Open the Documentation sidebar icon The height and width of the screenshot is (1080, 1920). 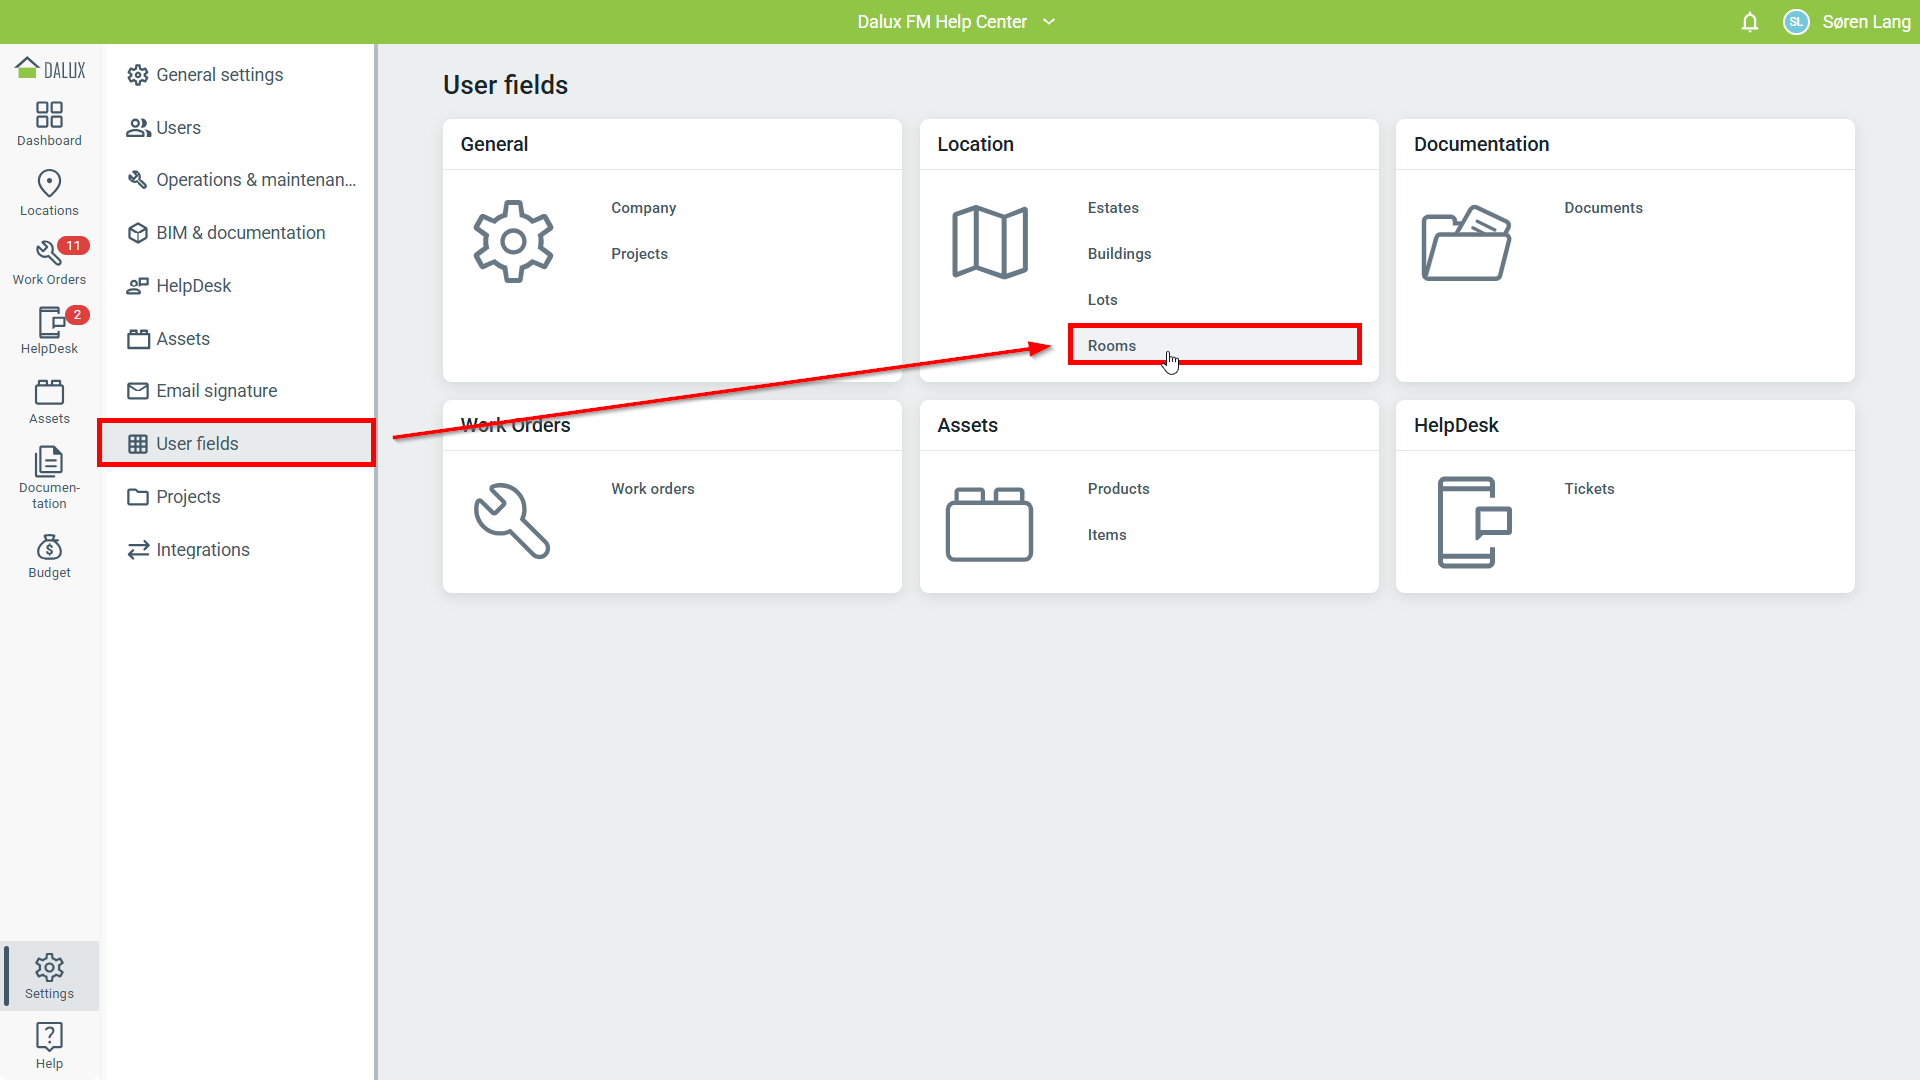[x=49, y=476]
